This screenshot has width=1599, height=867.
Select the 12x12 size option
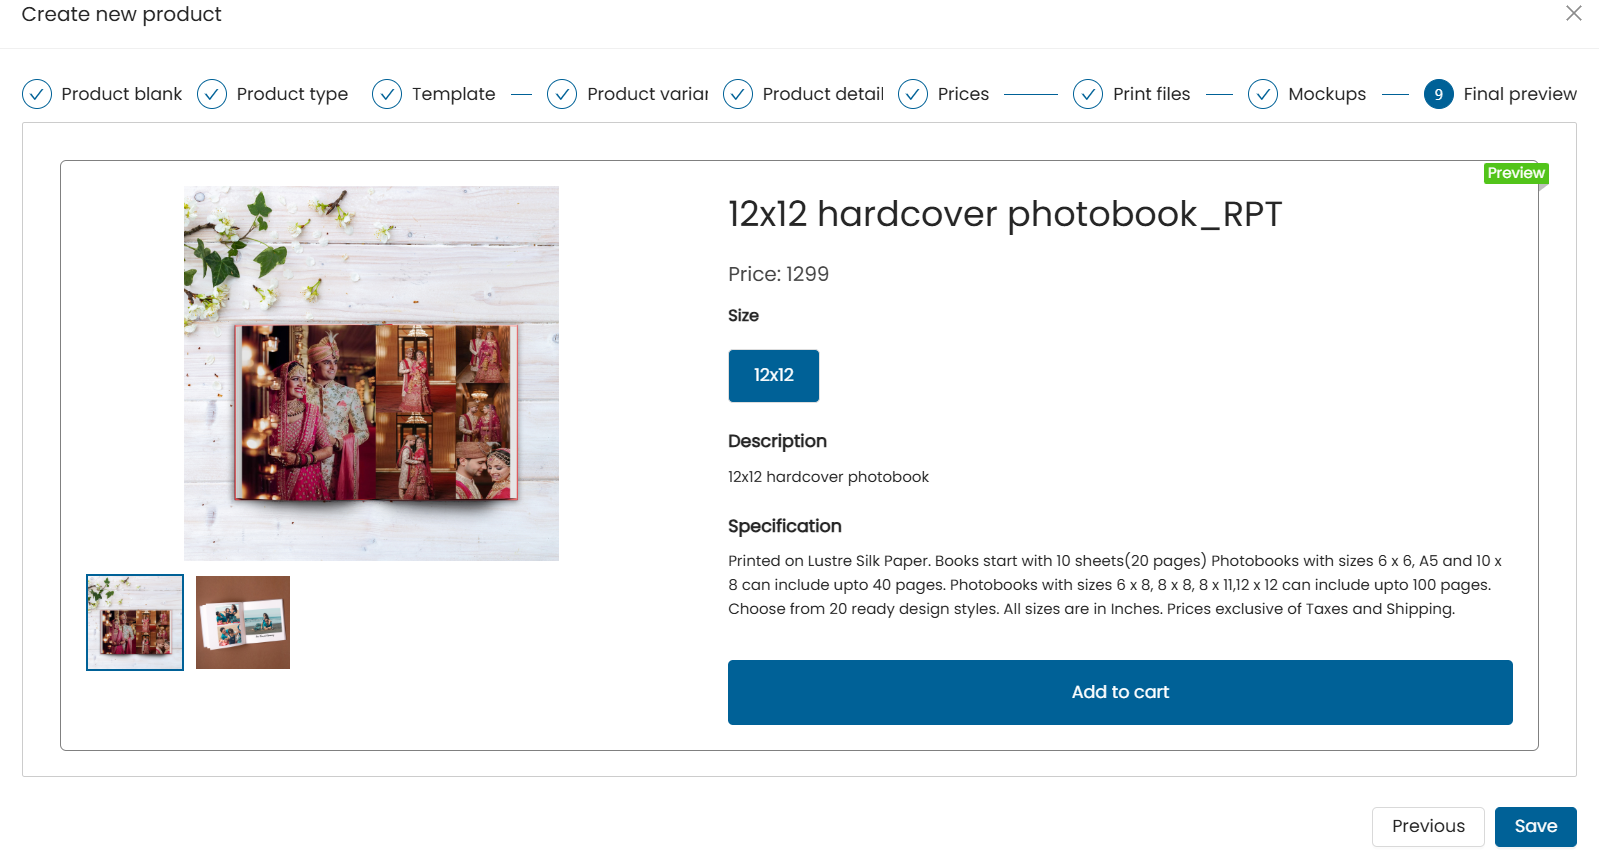[x=774, y=376]
